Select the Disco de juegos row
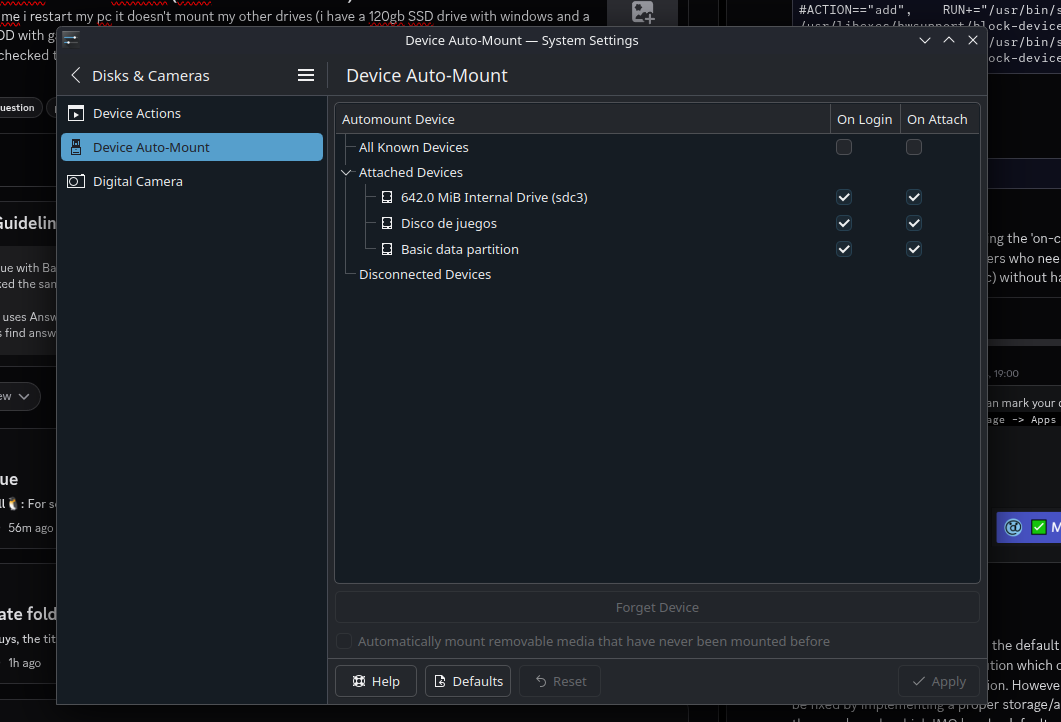Screen dimensions: 1061x722 coord(657,223)
